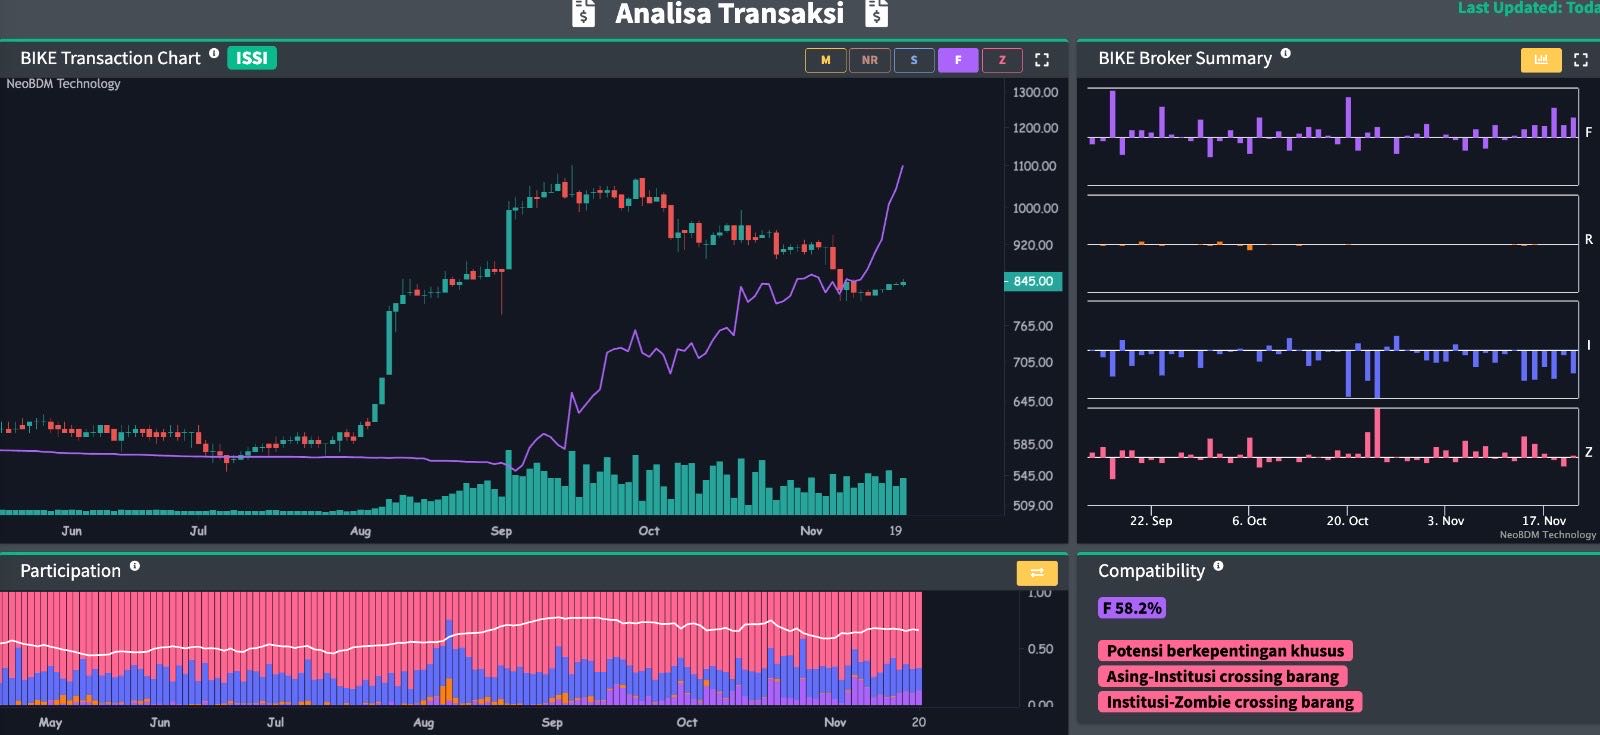
Task: Click the yellow chart button in Broker Summary
Action: click(x=1541, y=60)
